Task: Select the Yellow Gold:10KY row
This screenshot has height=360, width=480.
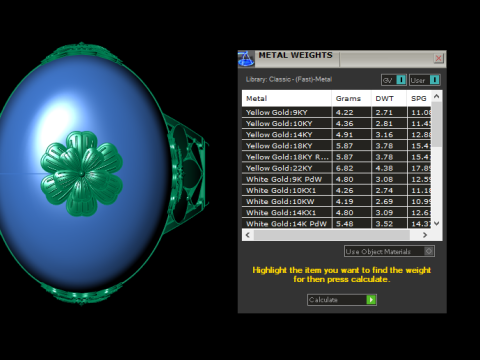Action: click(x=336, y=123)
